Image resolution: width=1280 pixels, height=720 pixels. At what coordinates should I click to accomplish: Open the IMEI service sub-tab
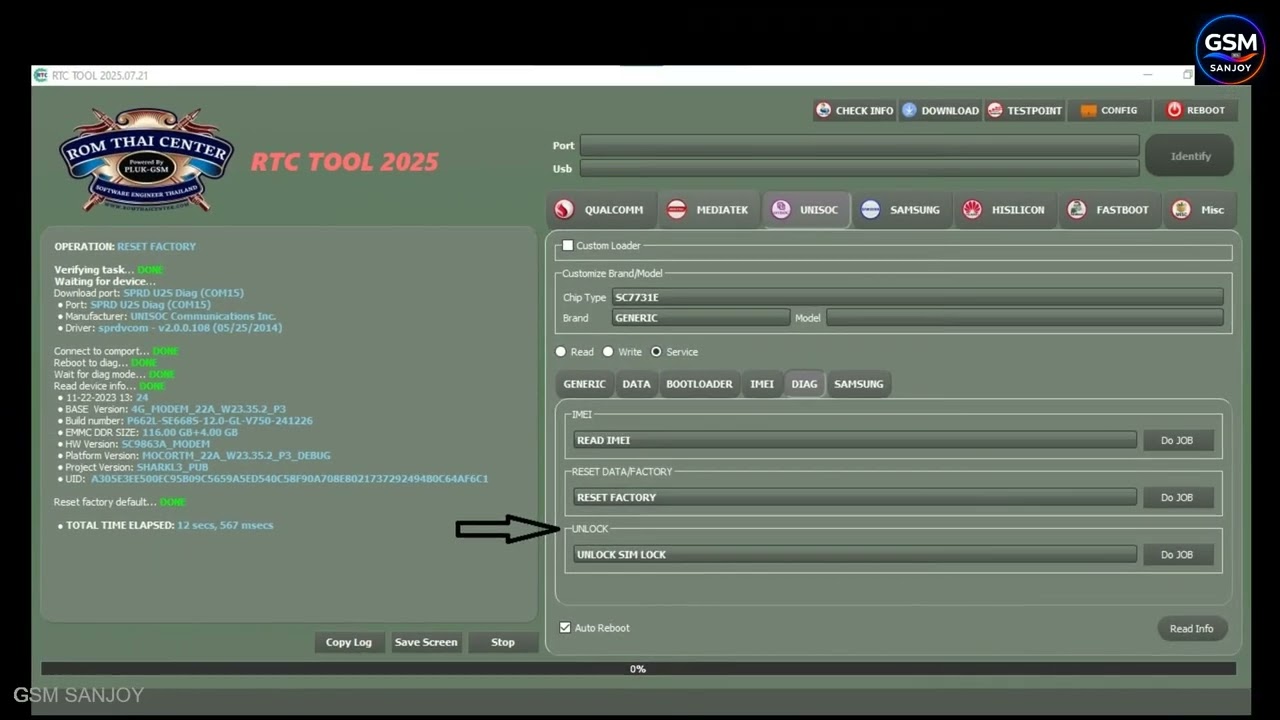762,384
